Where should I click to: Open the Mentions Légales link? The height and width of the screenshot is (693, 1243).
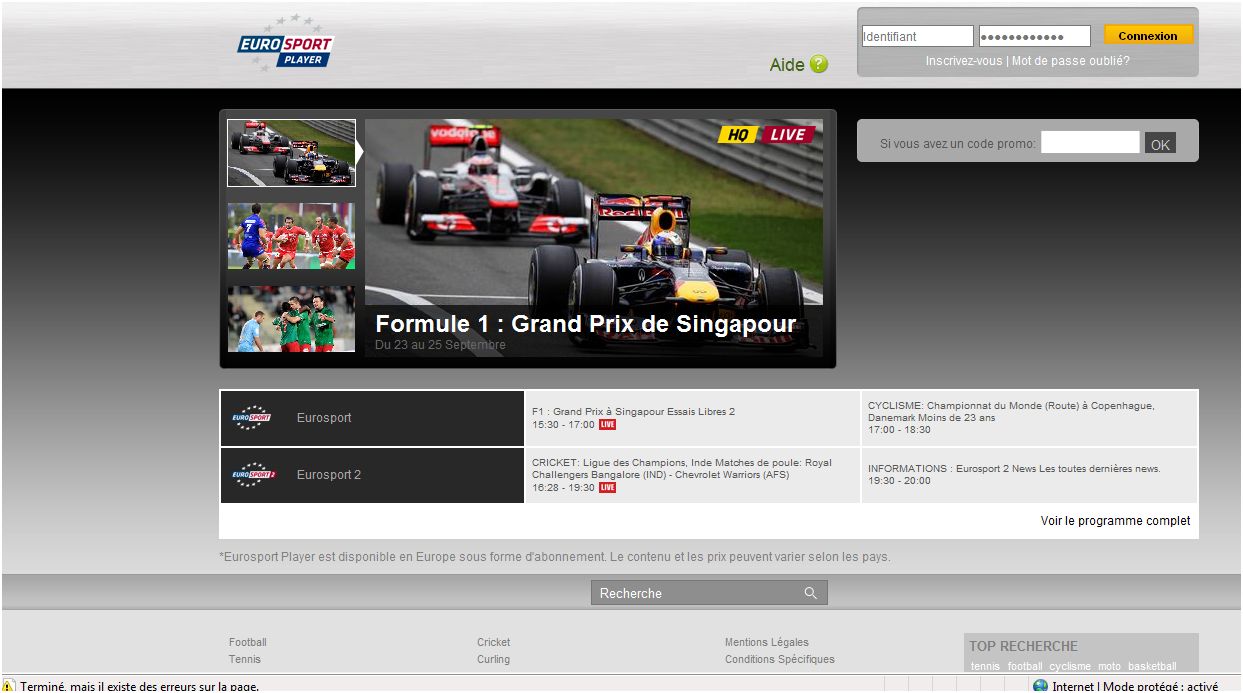point(767,642)
